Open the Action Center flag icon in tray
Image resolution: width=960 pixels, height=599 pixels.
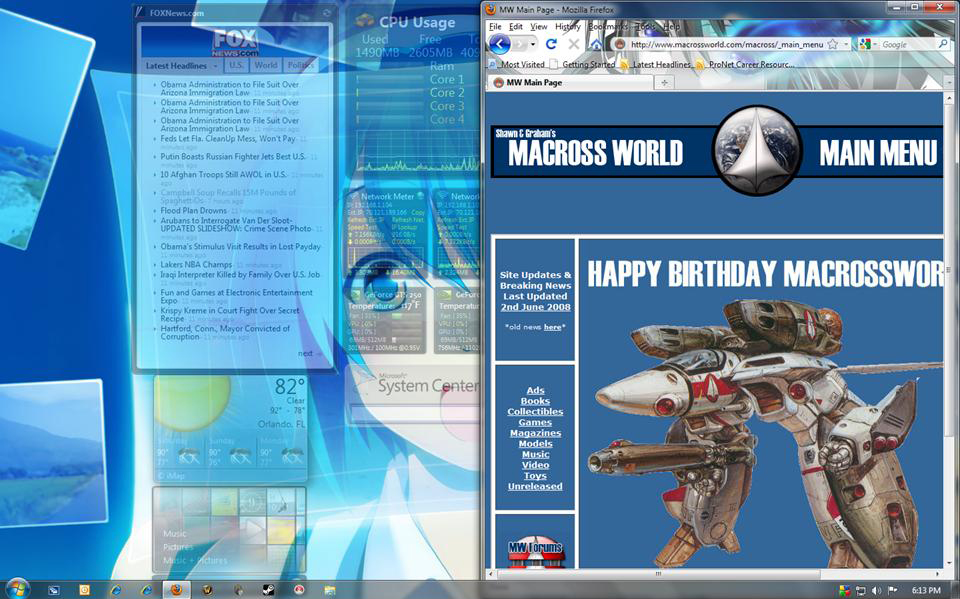(891, 590)
